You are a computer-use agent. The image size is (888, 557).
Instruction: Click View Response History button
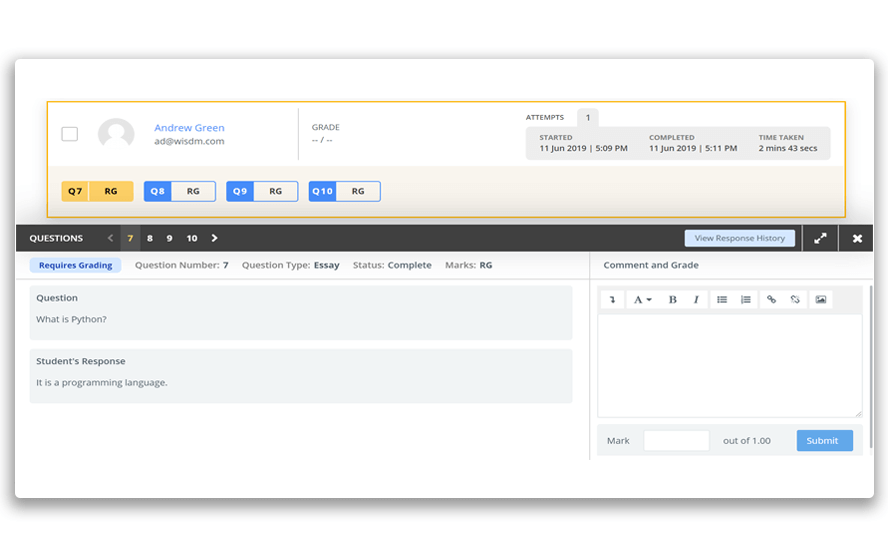(740, 238)
